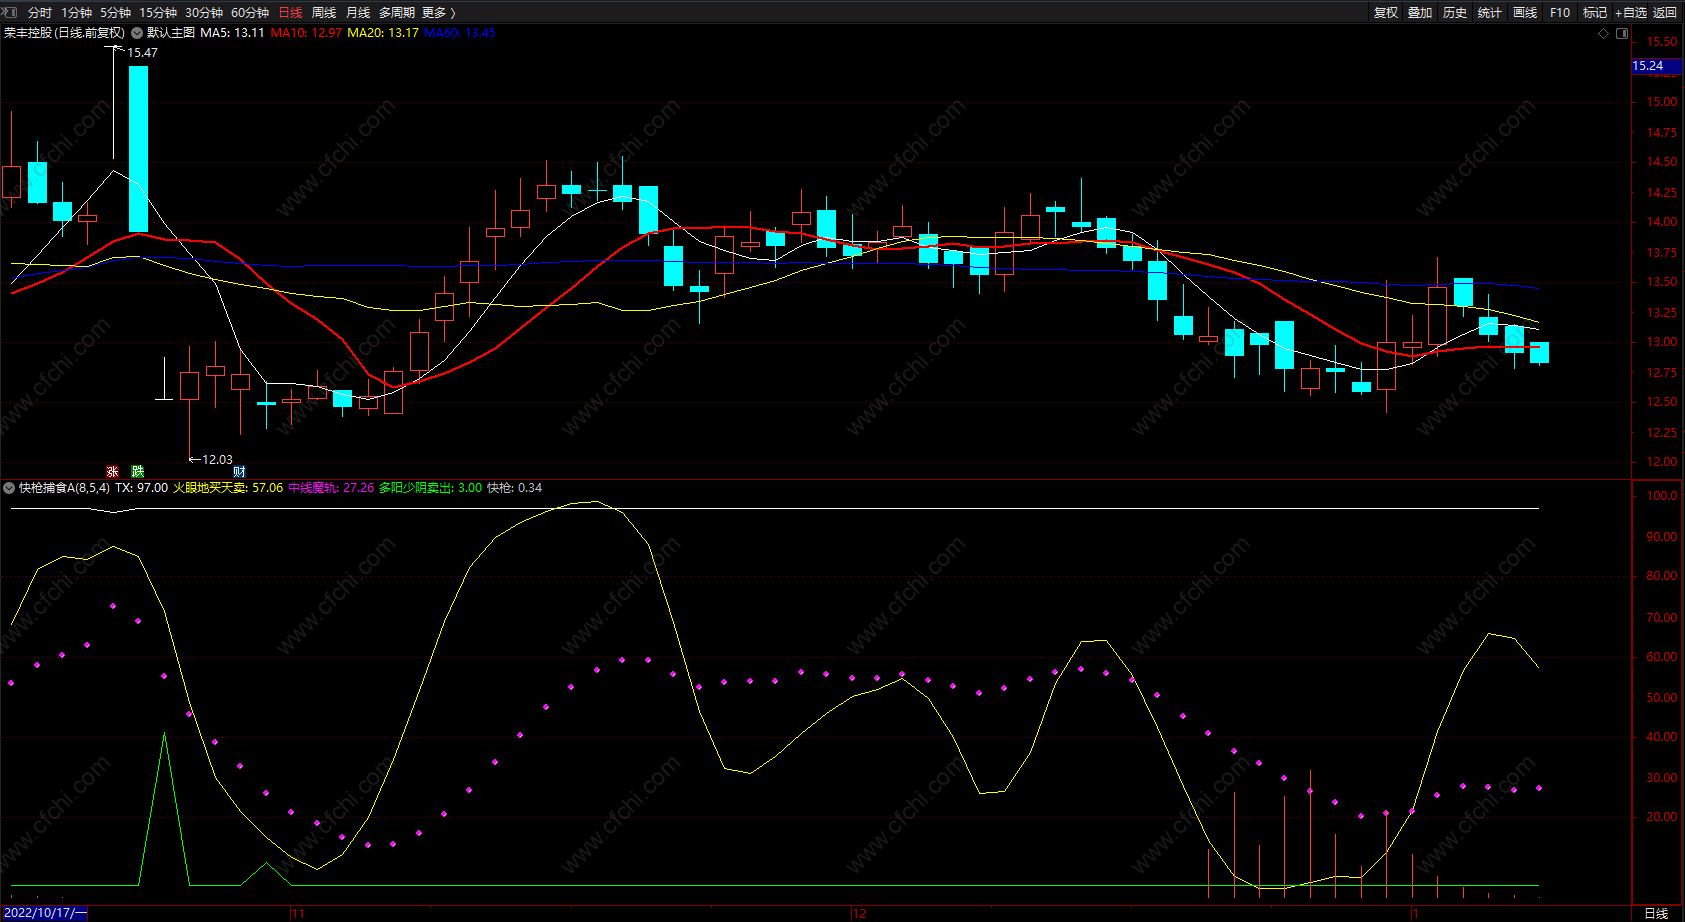Select the 日线 daily chart tab

tap(290, 13)
